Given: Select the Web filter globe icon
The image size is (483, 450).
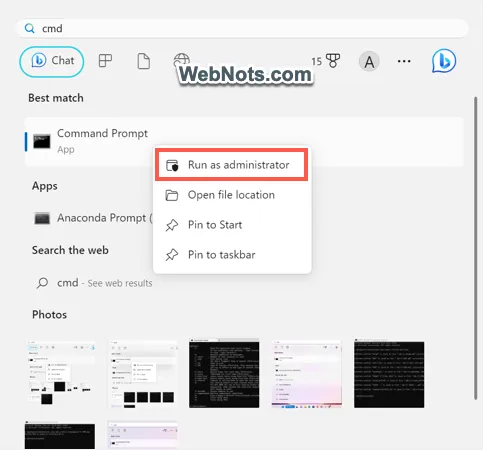Looking at the screenshot, I should click(182, 59).
